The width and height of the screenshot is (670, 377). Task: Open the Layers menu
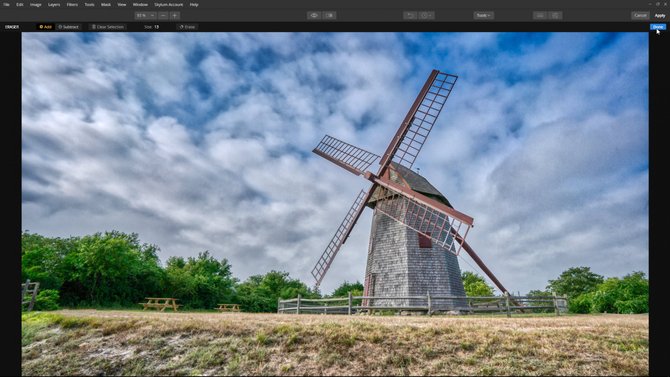click(x=54, y=4)
